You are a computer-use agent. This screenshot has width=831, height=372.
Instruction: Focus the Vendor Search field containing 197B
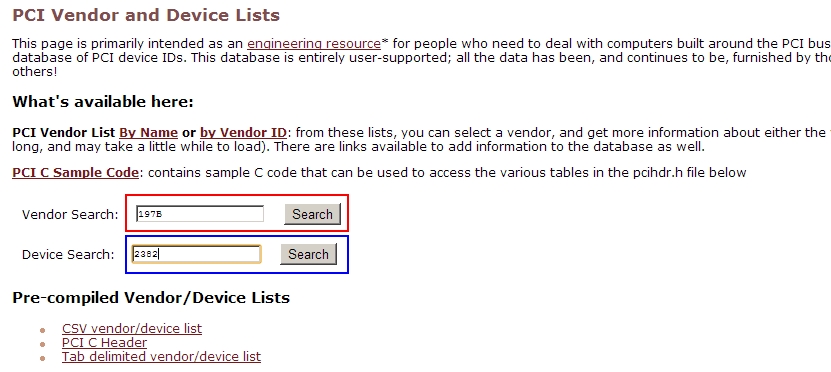[200, 214]
